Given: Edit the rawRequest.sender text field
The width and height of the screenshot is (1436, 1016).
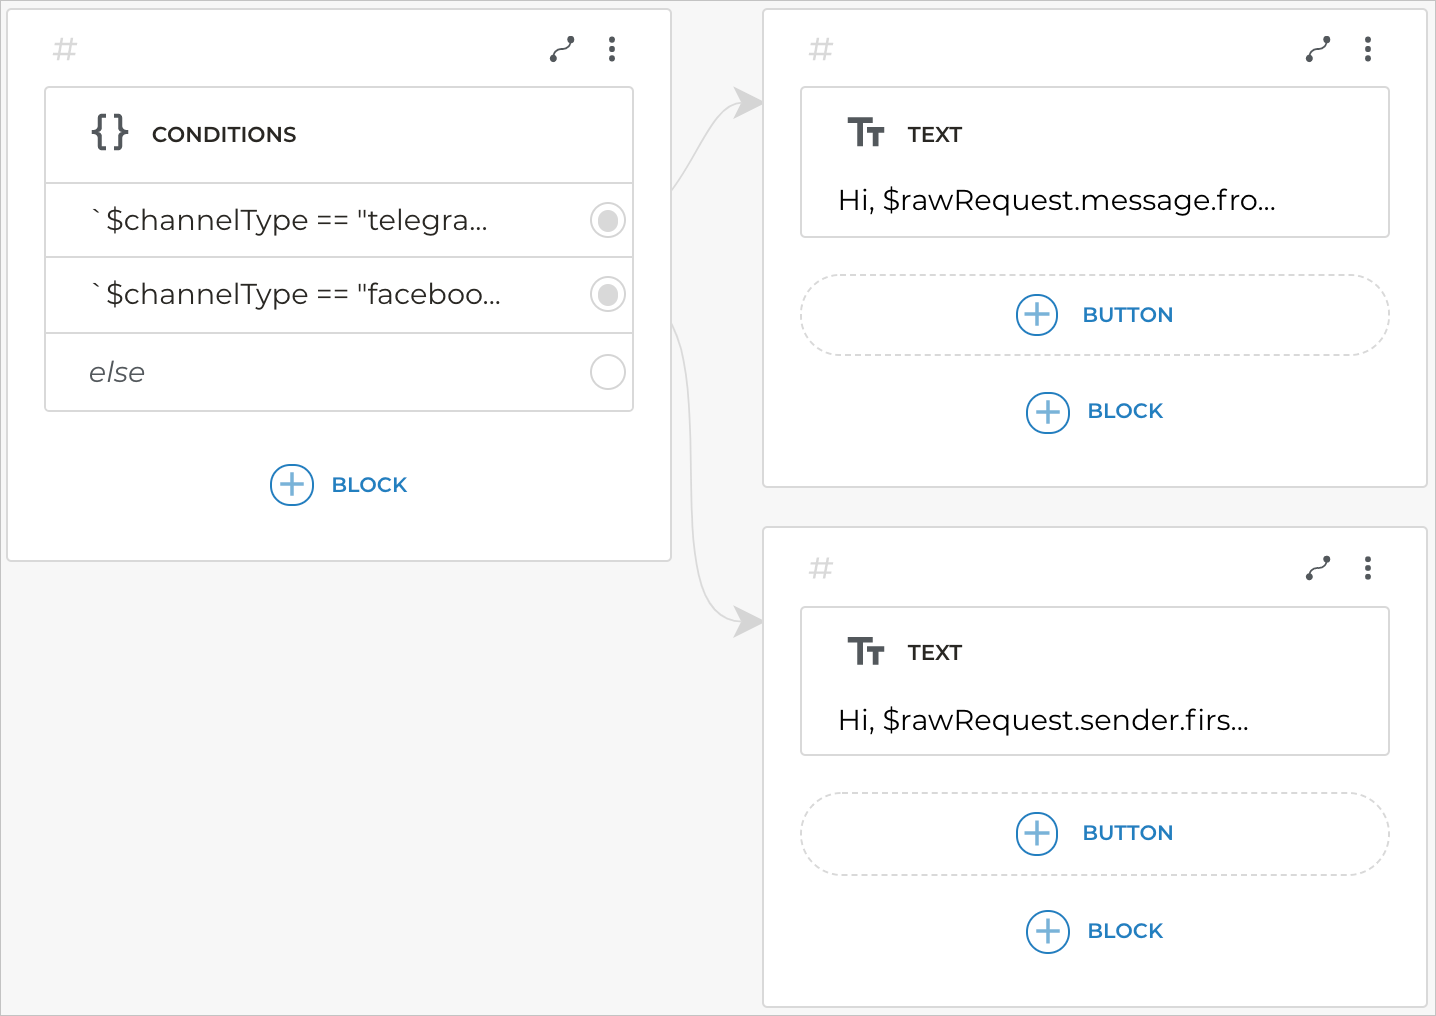Looking at the screenshot, I should (x=1043, y=720).
